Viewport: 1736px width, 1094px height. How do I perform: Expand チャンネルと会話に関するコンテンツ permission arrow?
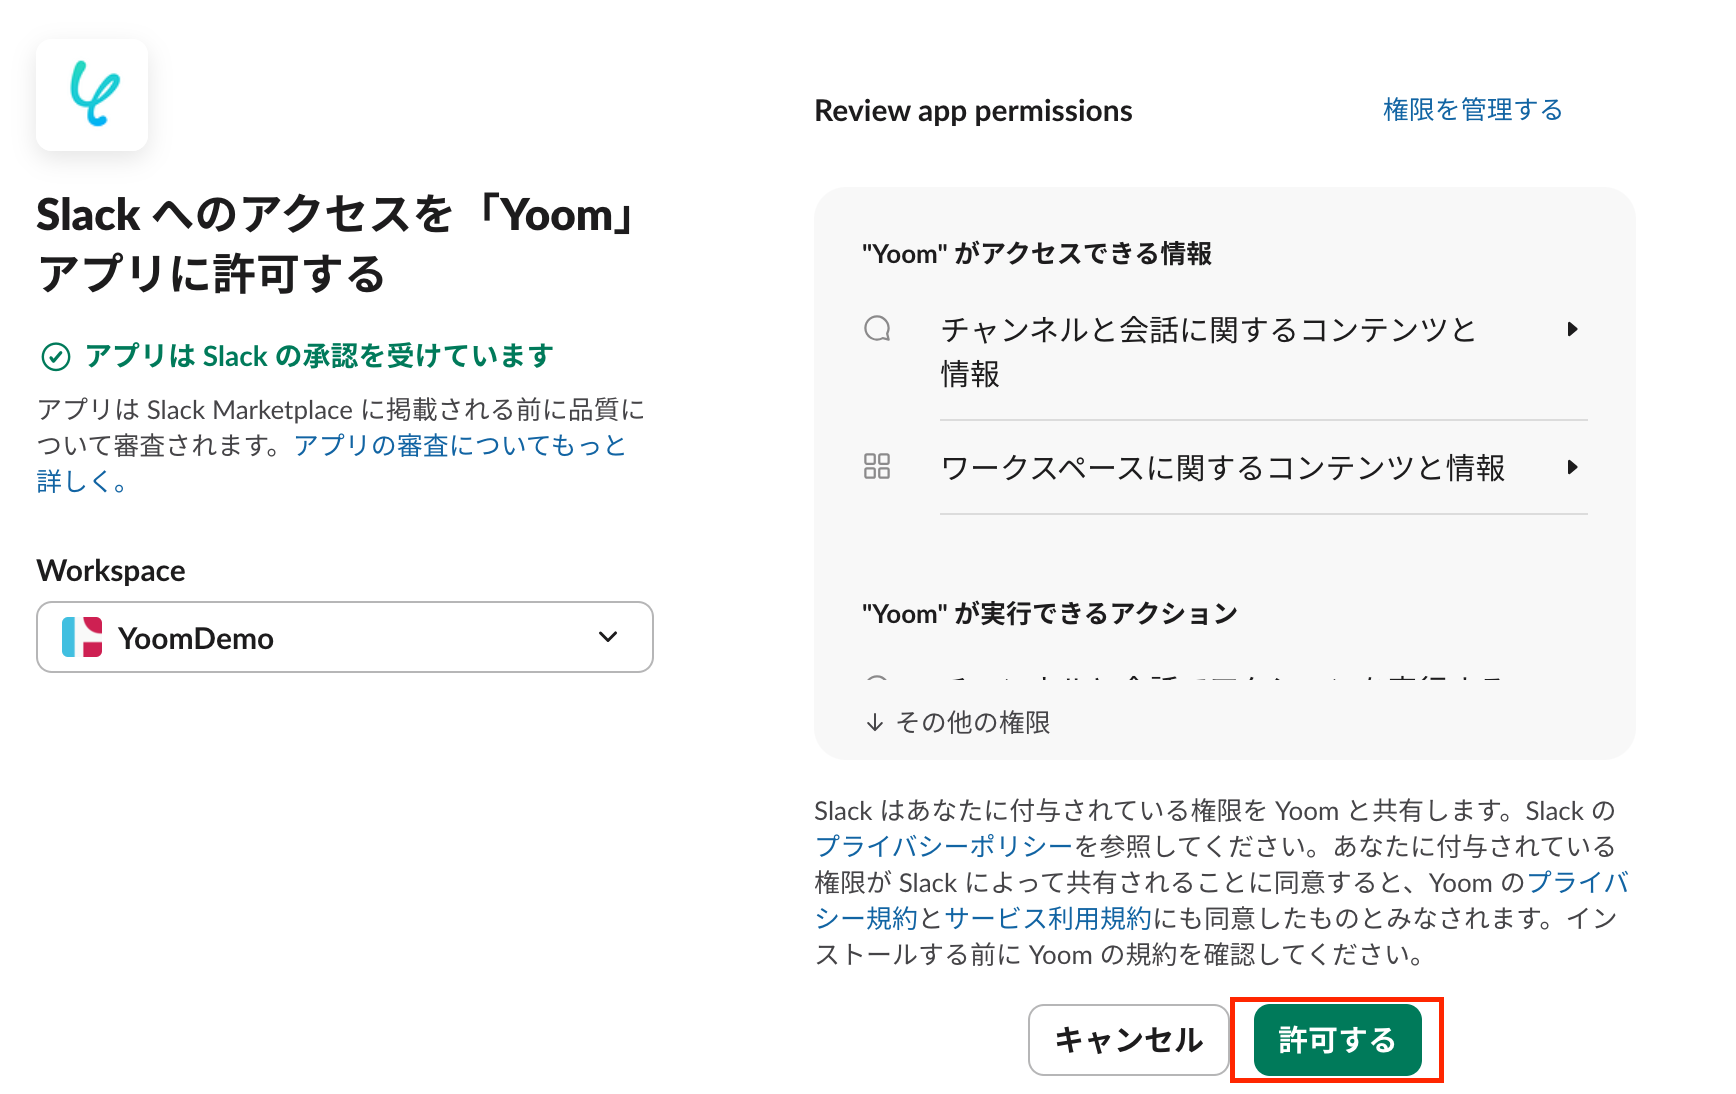click(1572, 329)
